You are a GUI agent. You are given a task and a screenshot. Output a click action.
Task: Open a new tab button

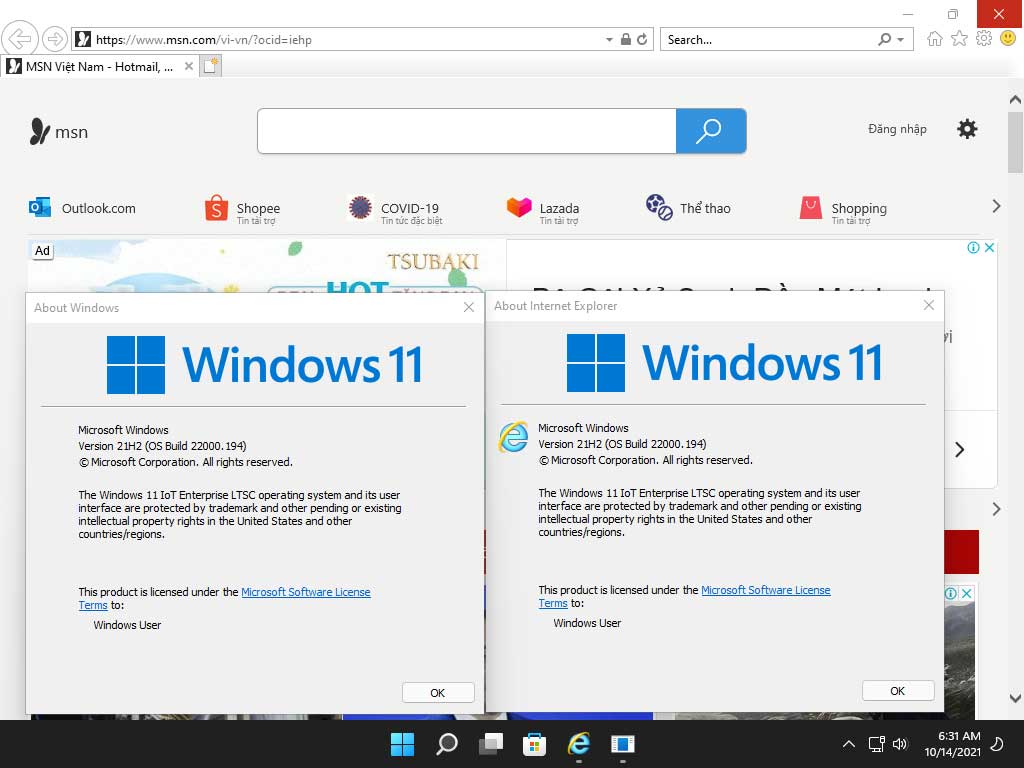pos(211,66)
